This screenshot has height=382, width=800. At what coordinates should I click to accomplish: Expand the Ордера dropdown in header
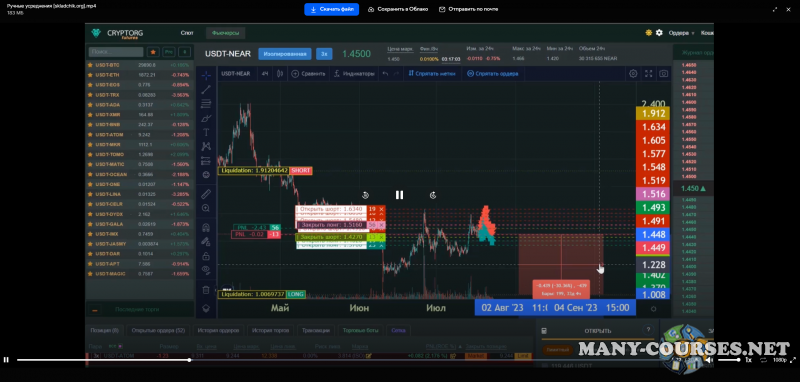682,33
